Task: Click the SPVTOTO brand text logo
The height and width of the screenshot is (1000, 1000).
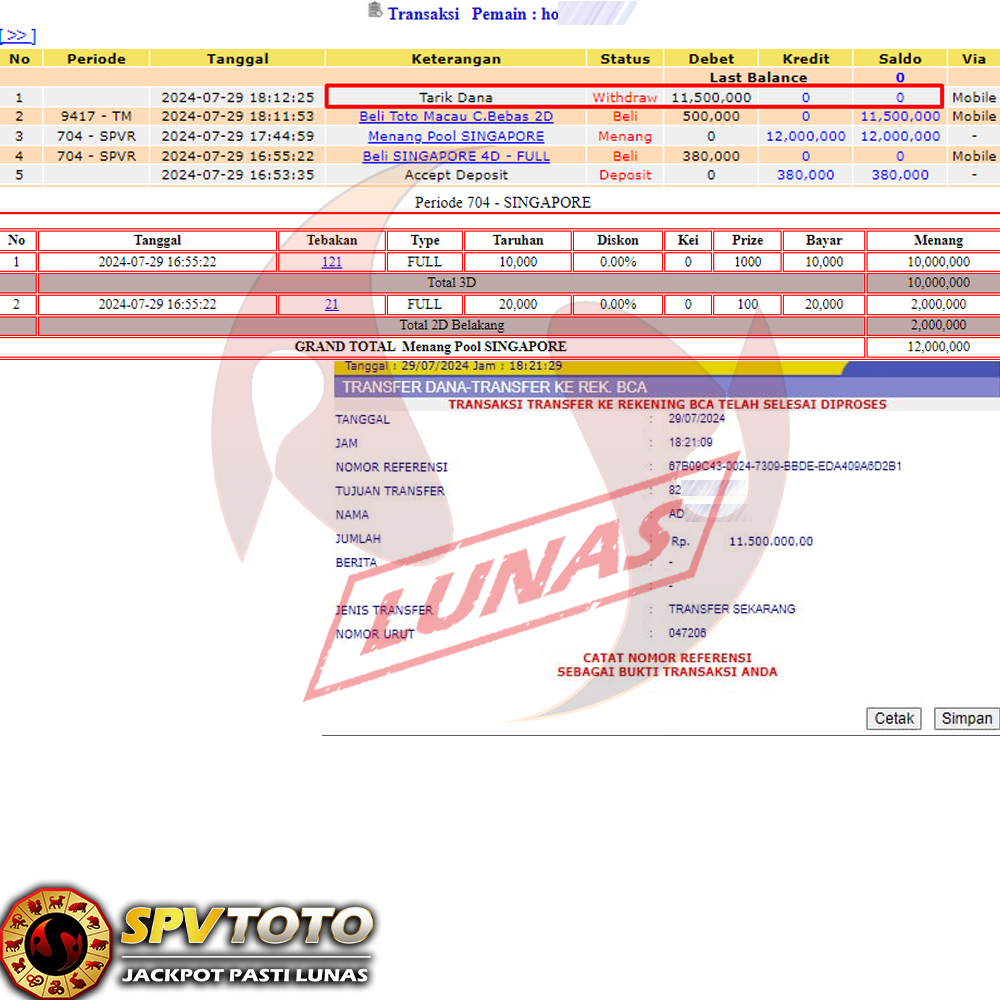Action: pyautogui.click(x=246, y=927)
